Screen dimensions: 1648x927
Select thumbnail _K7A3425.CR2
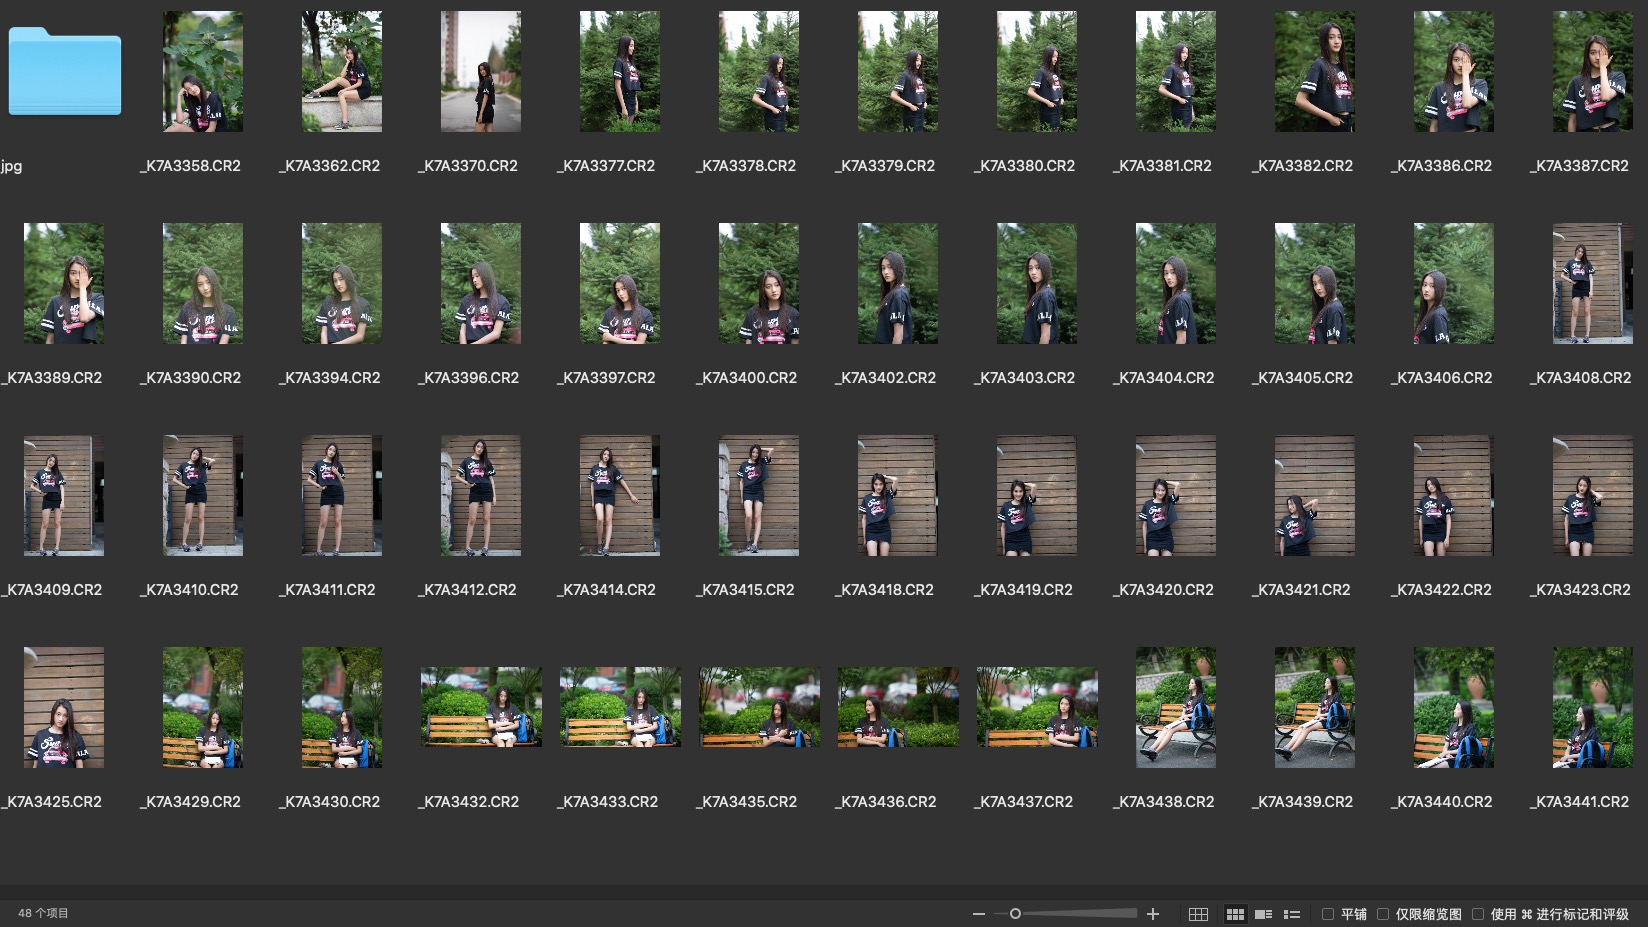pyautogui.click(x=64, y=707)
